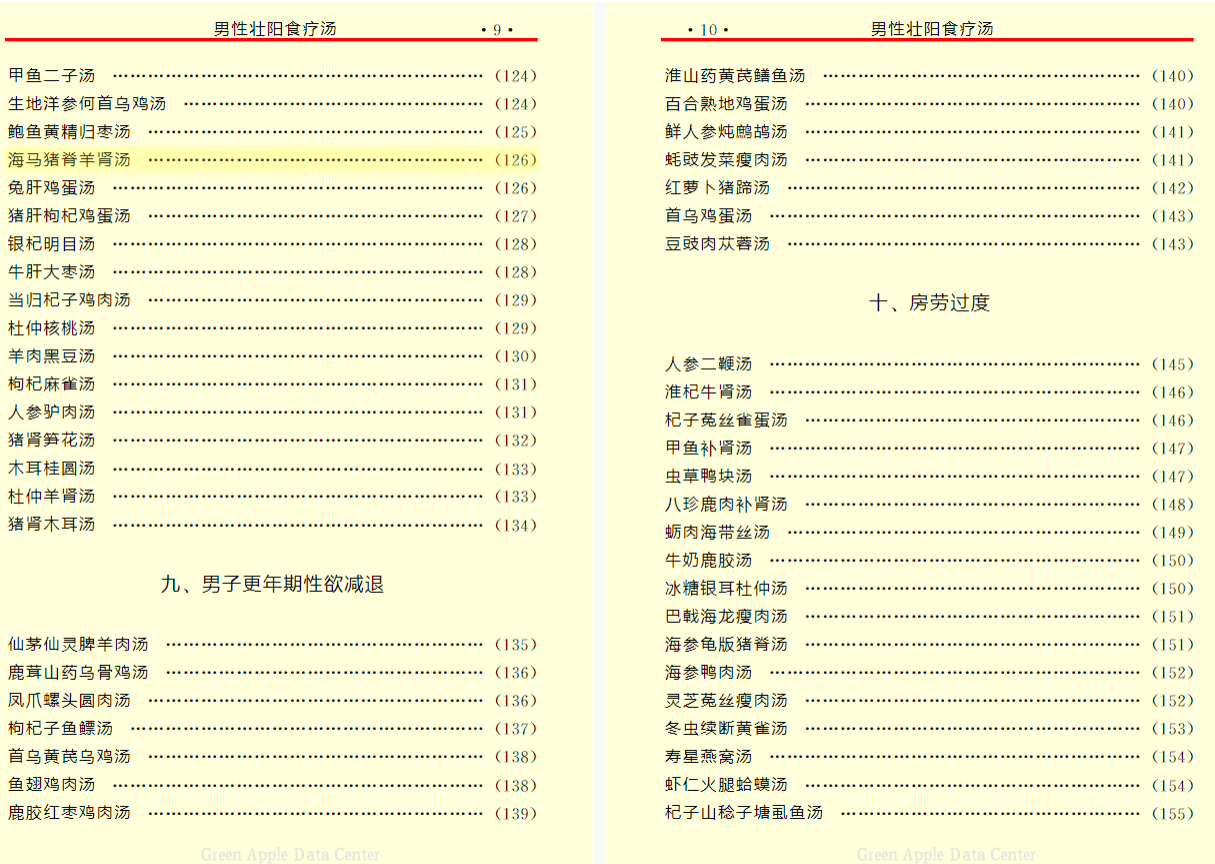Click the 鹿胶红枣鸡肉汤 entry

coord(70,813)
